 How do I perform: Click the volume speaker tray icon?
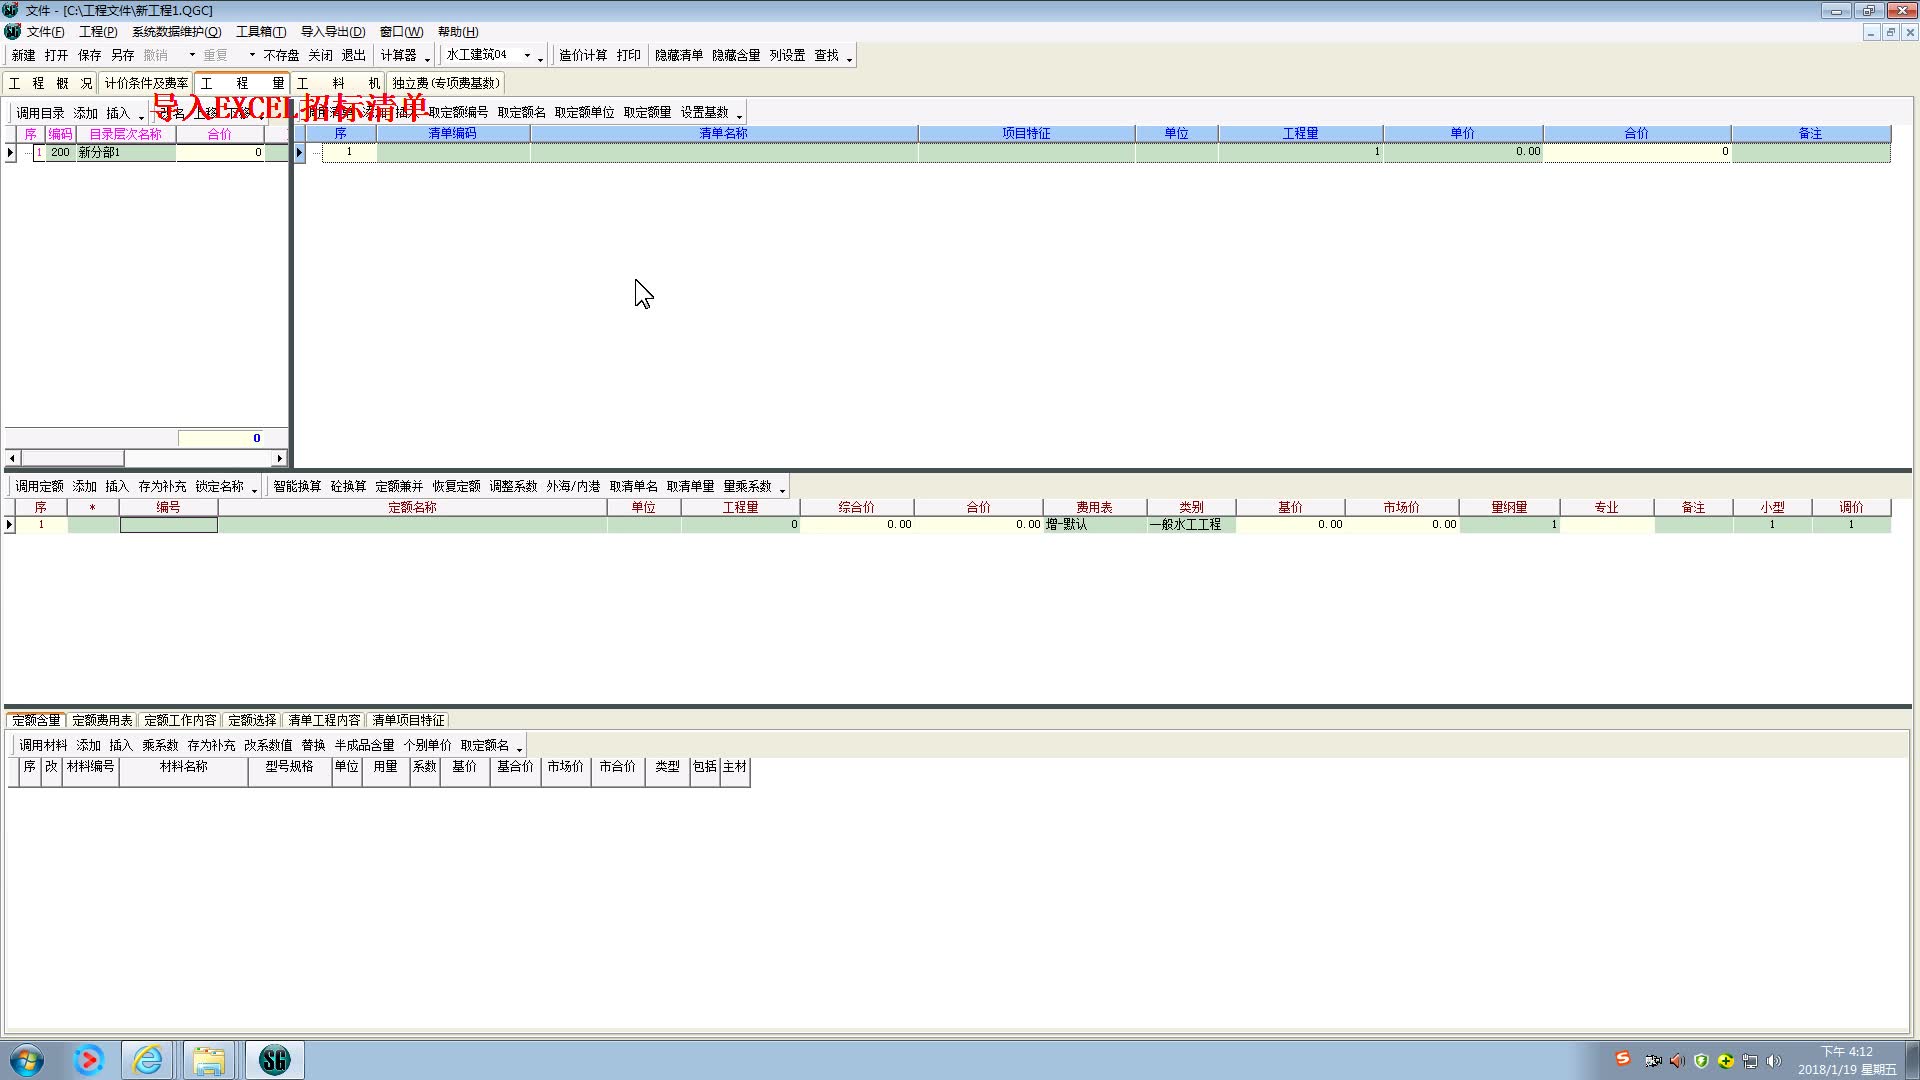1774,1061
